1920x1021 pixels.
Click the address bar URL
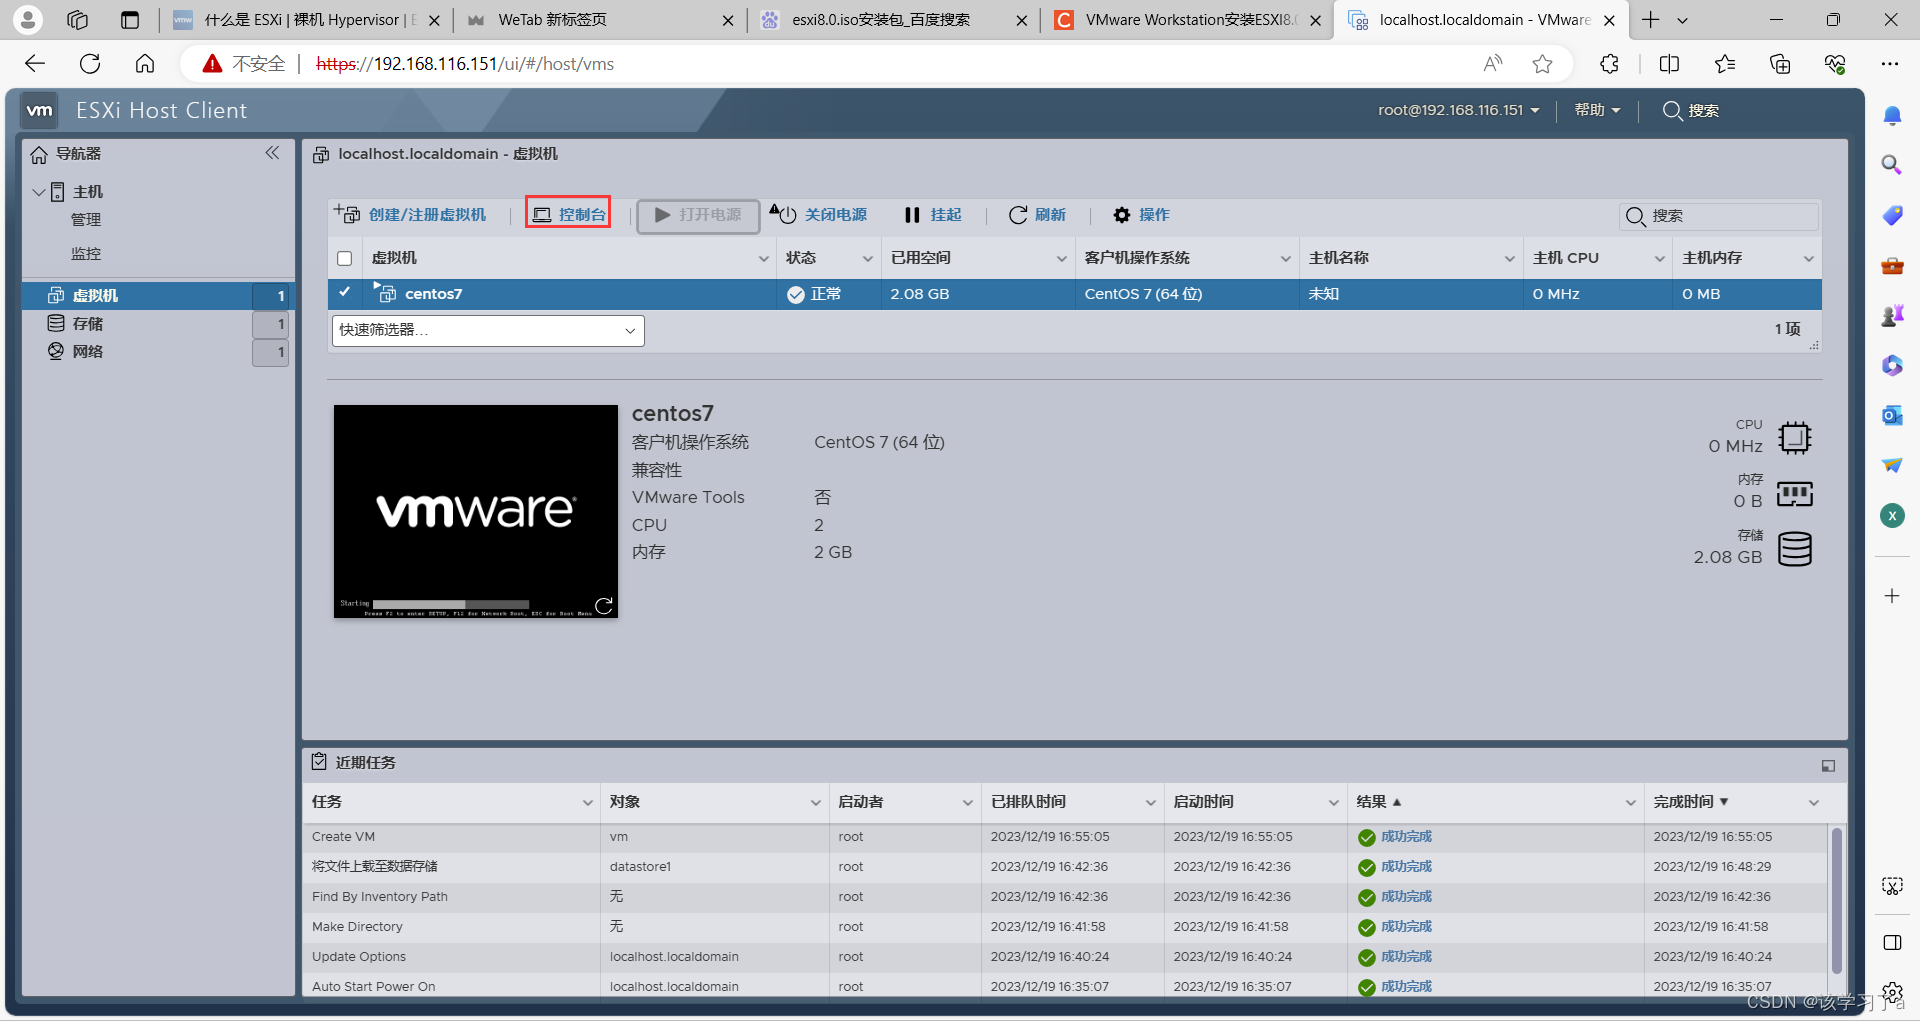click(x=465, y=64)
